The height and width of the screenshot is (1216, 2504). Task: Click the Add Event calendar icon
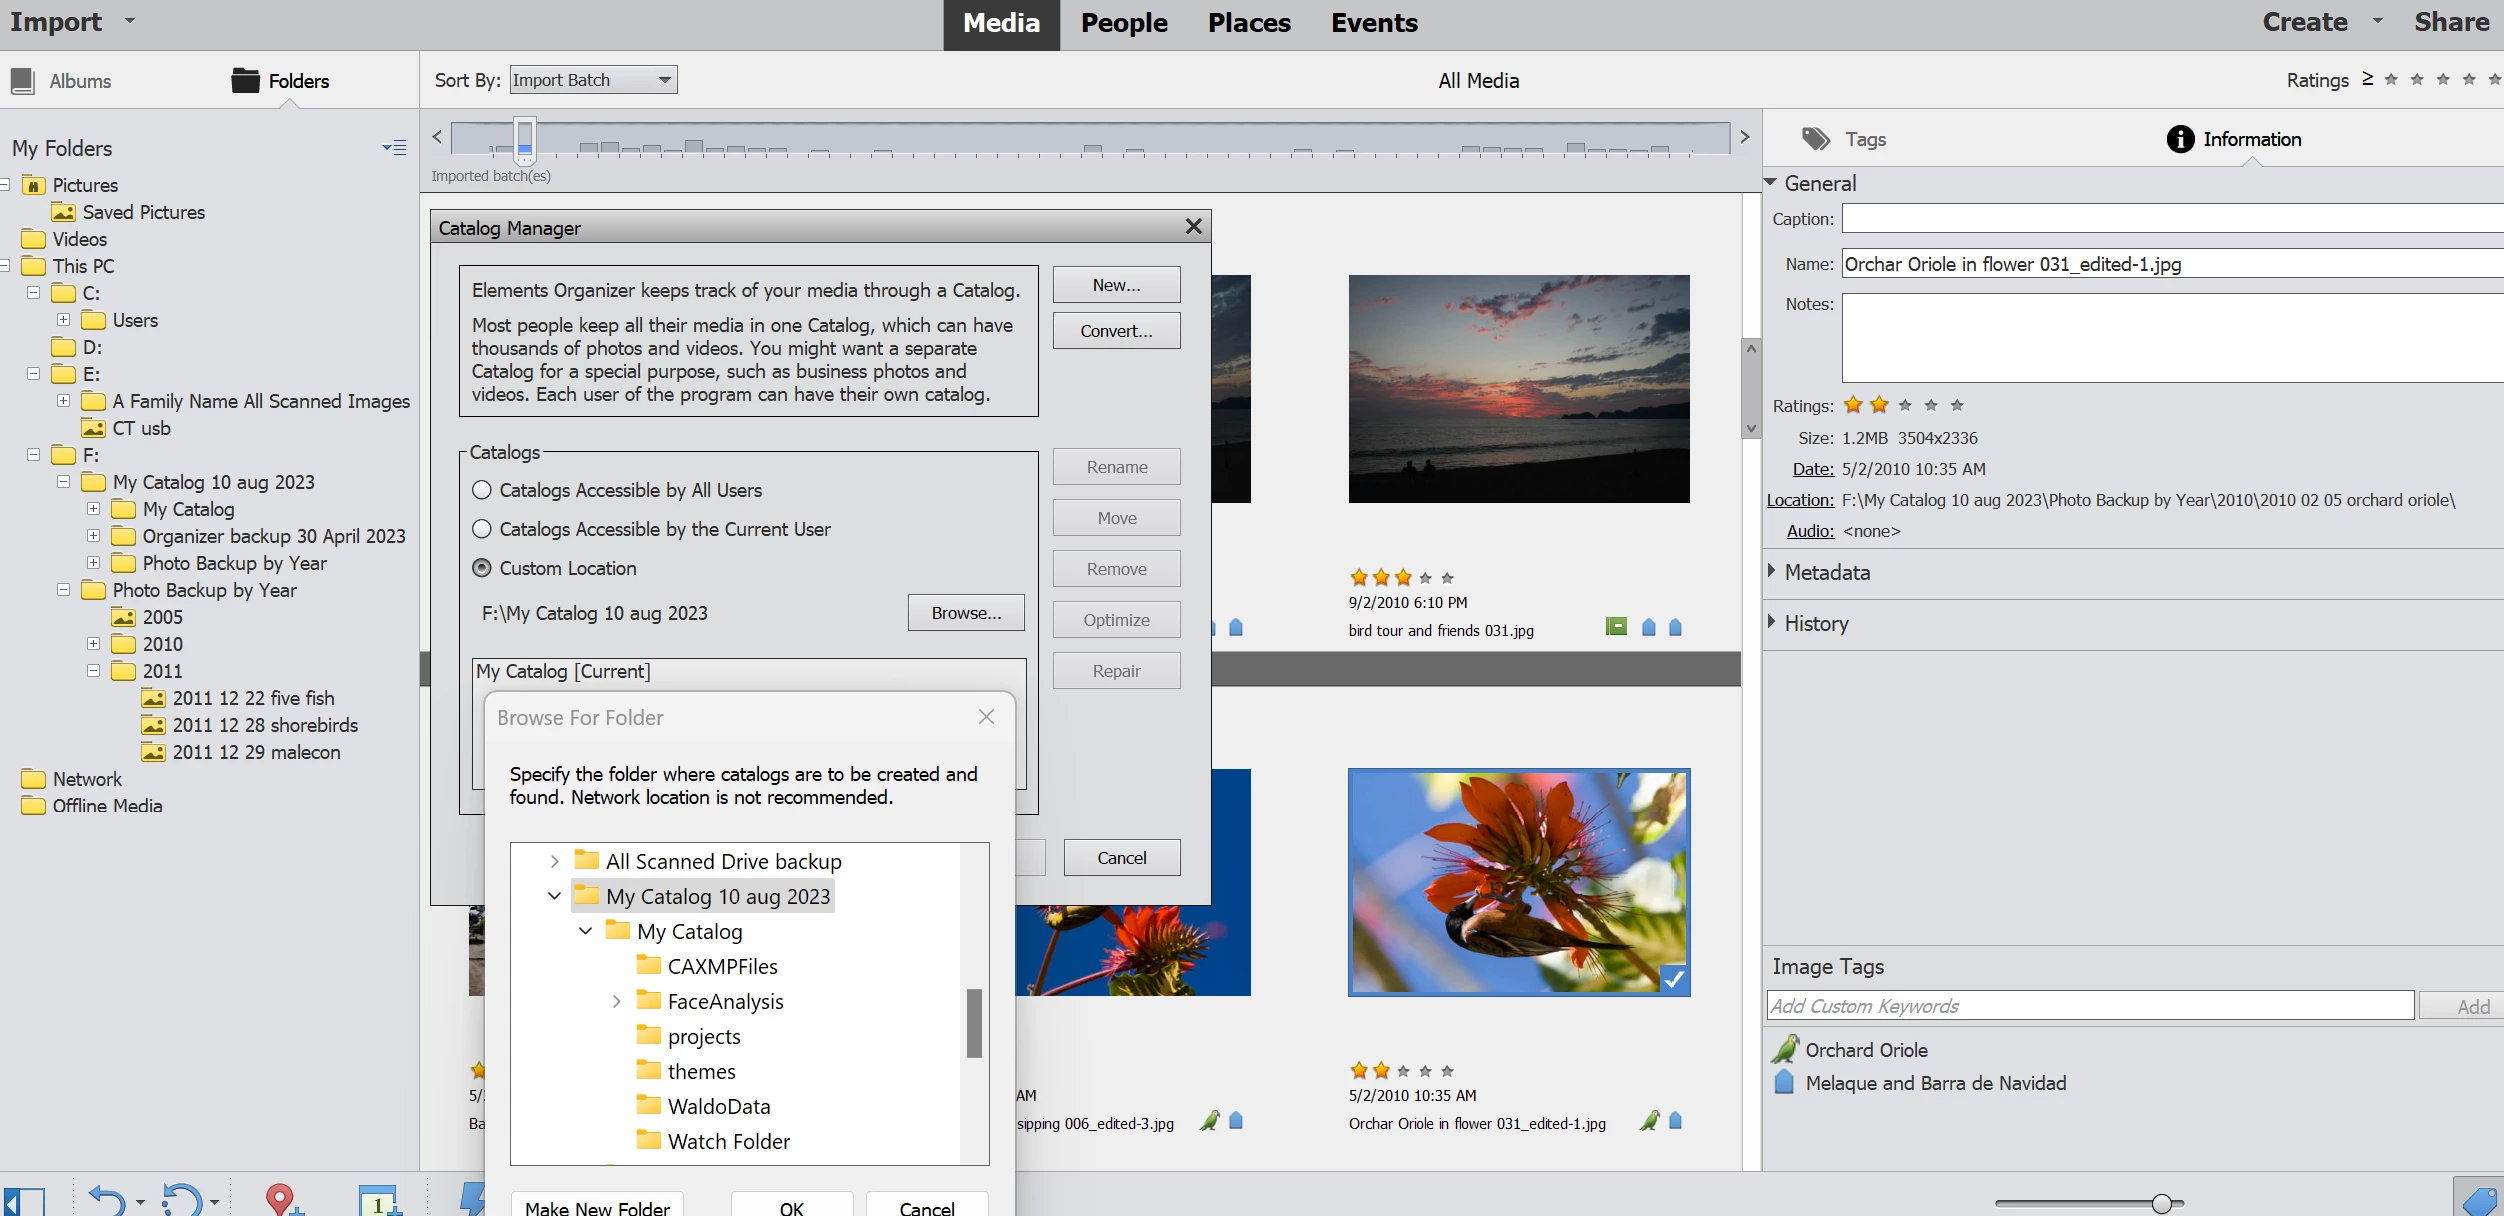point(378,1201)
